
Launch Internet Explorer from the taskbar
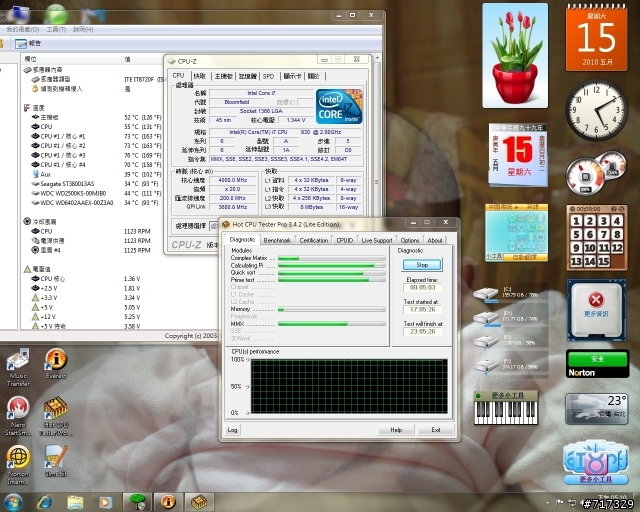(x=44, y=503)
